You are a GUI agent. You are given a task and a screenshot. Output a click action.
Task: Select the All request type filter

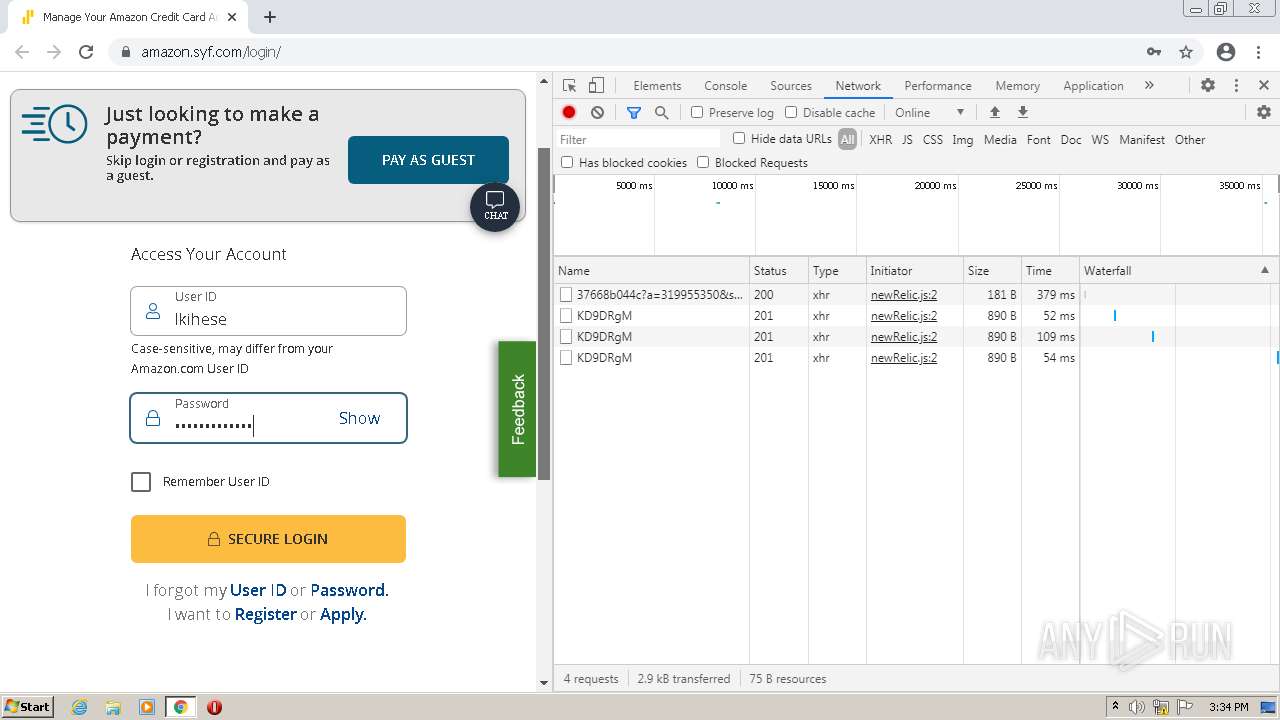point(848,140)
